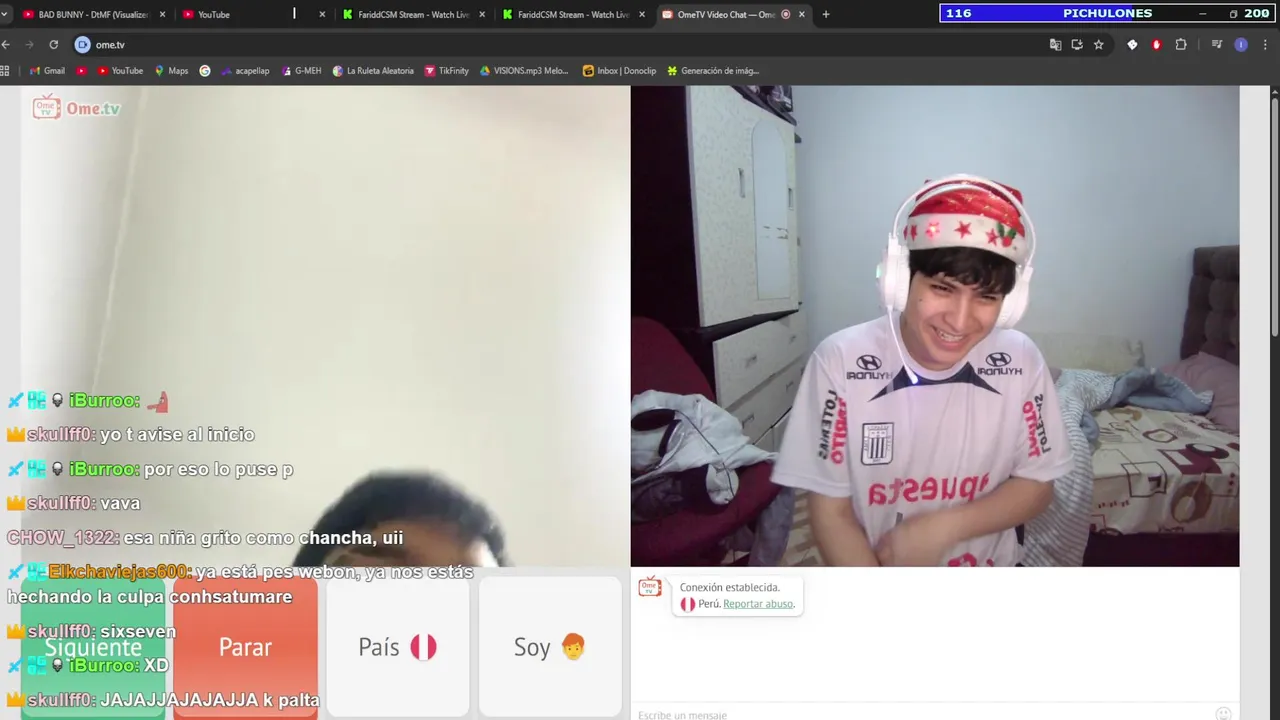Screen dimensions: 1280x720
Task: Open the labeled YouTube bookmark
Action: (120, 71)
